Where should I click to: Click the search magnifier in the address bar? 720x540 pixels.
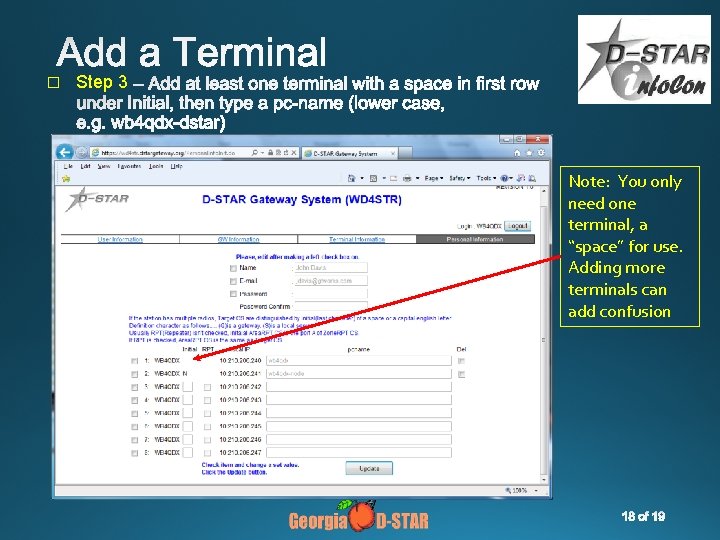255,152
